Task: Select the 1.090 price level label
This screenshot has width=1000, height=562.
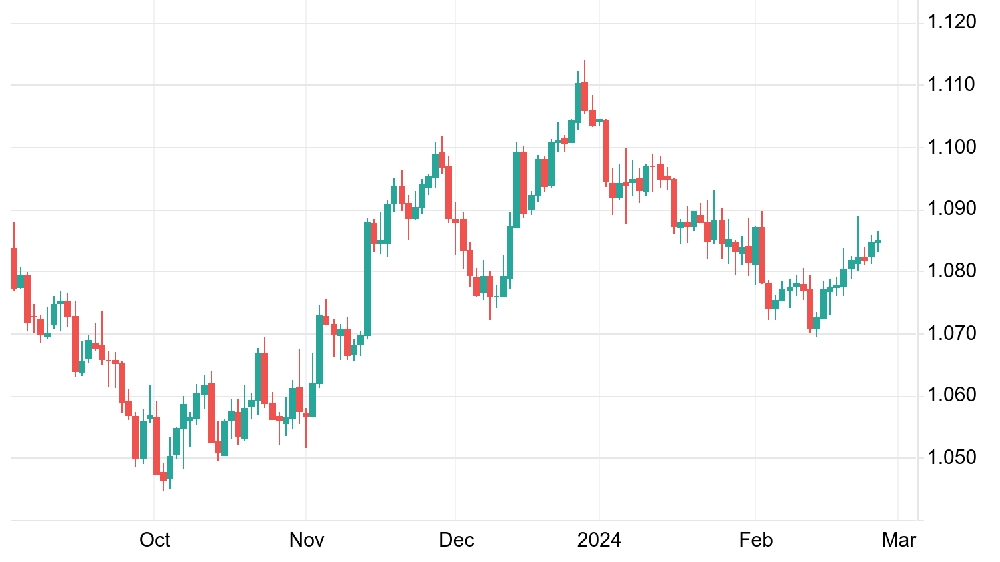Action: 952,209
